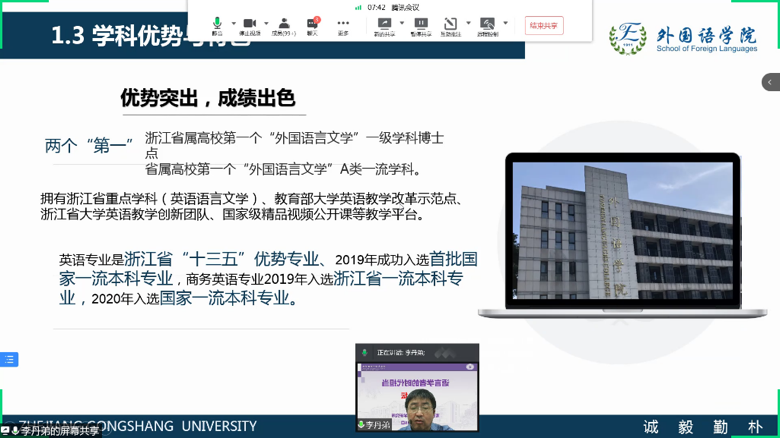Click the blue list icon on left edge
The image size is (780, 438).
8,359
